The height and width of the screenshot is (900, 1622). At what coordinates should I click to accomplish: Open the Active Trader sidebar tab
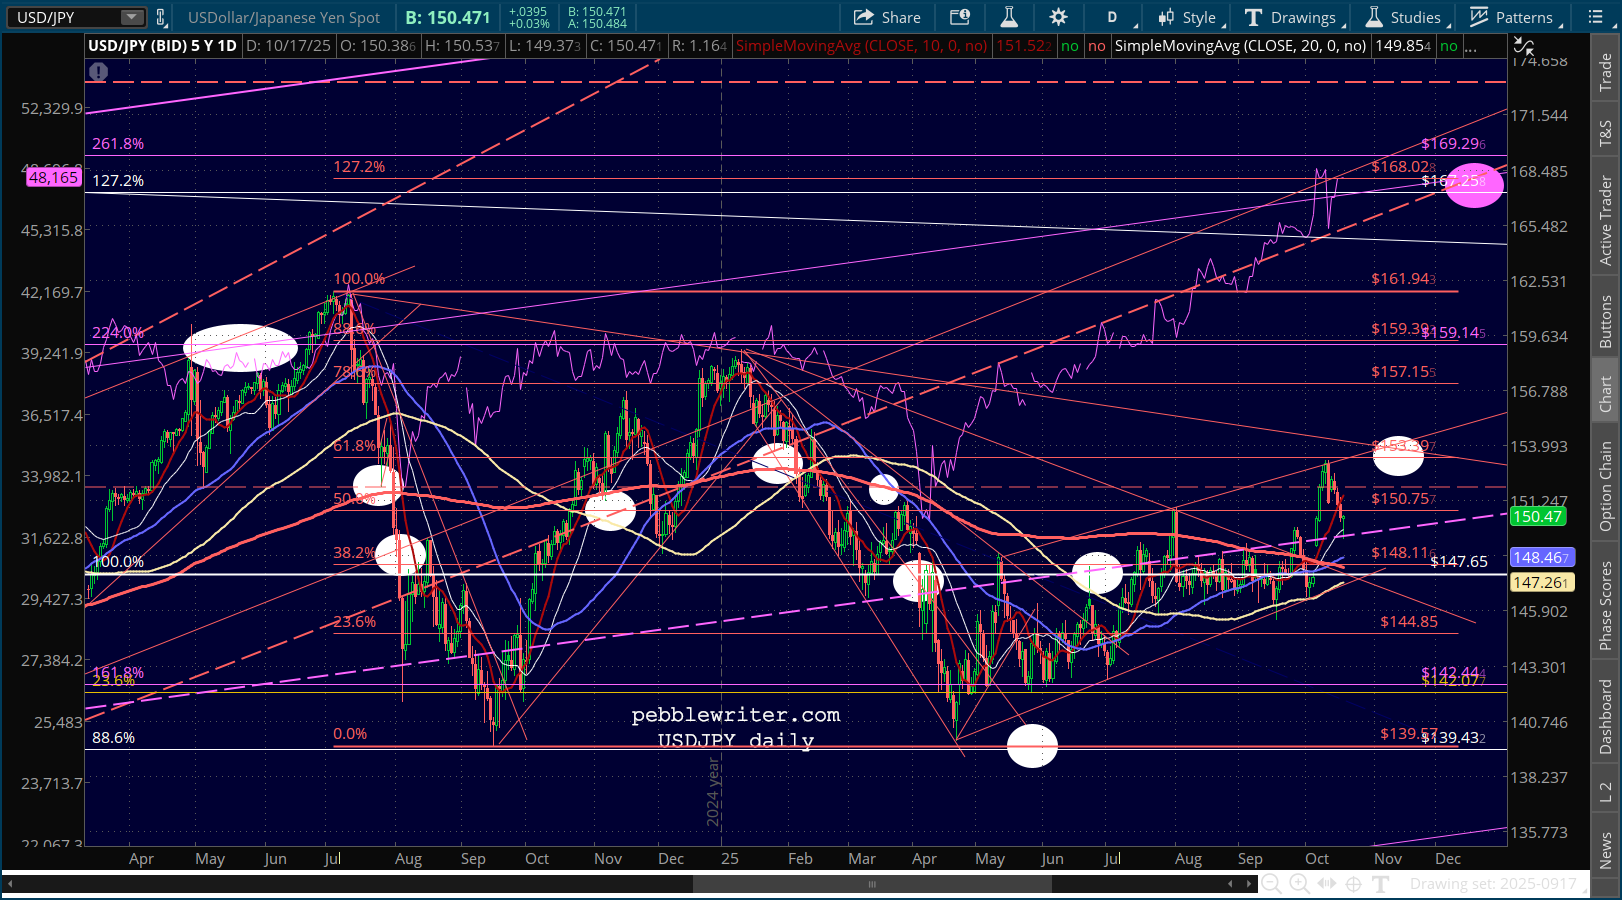(1606, 220)
